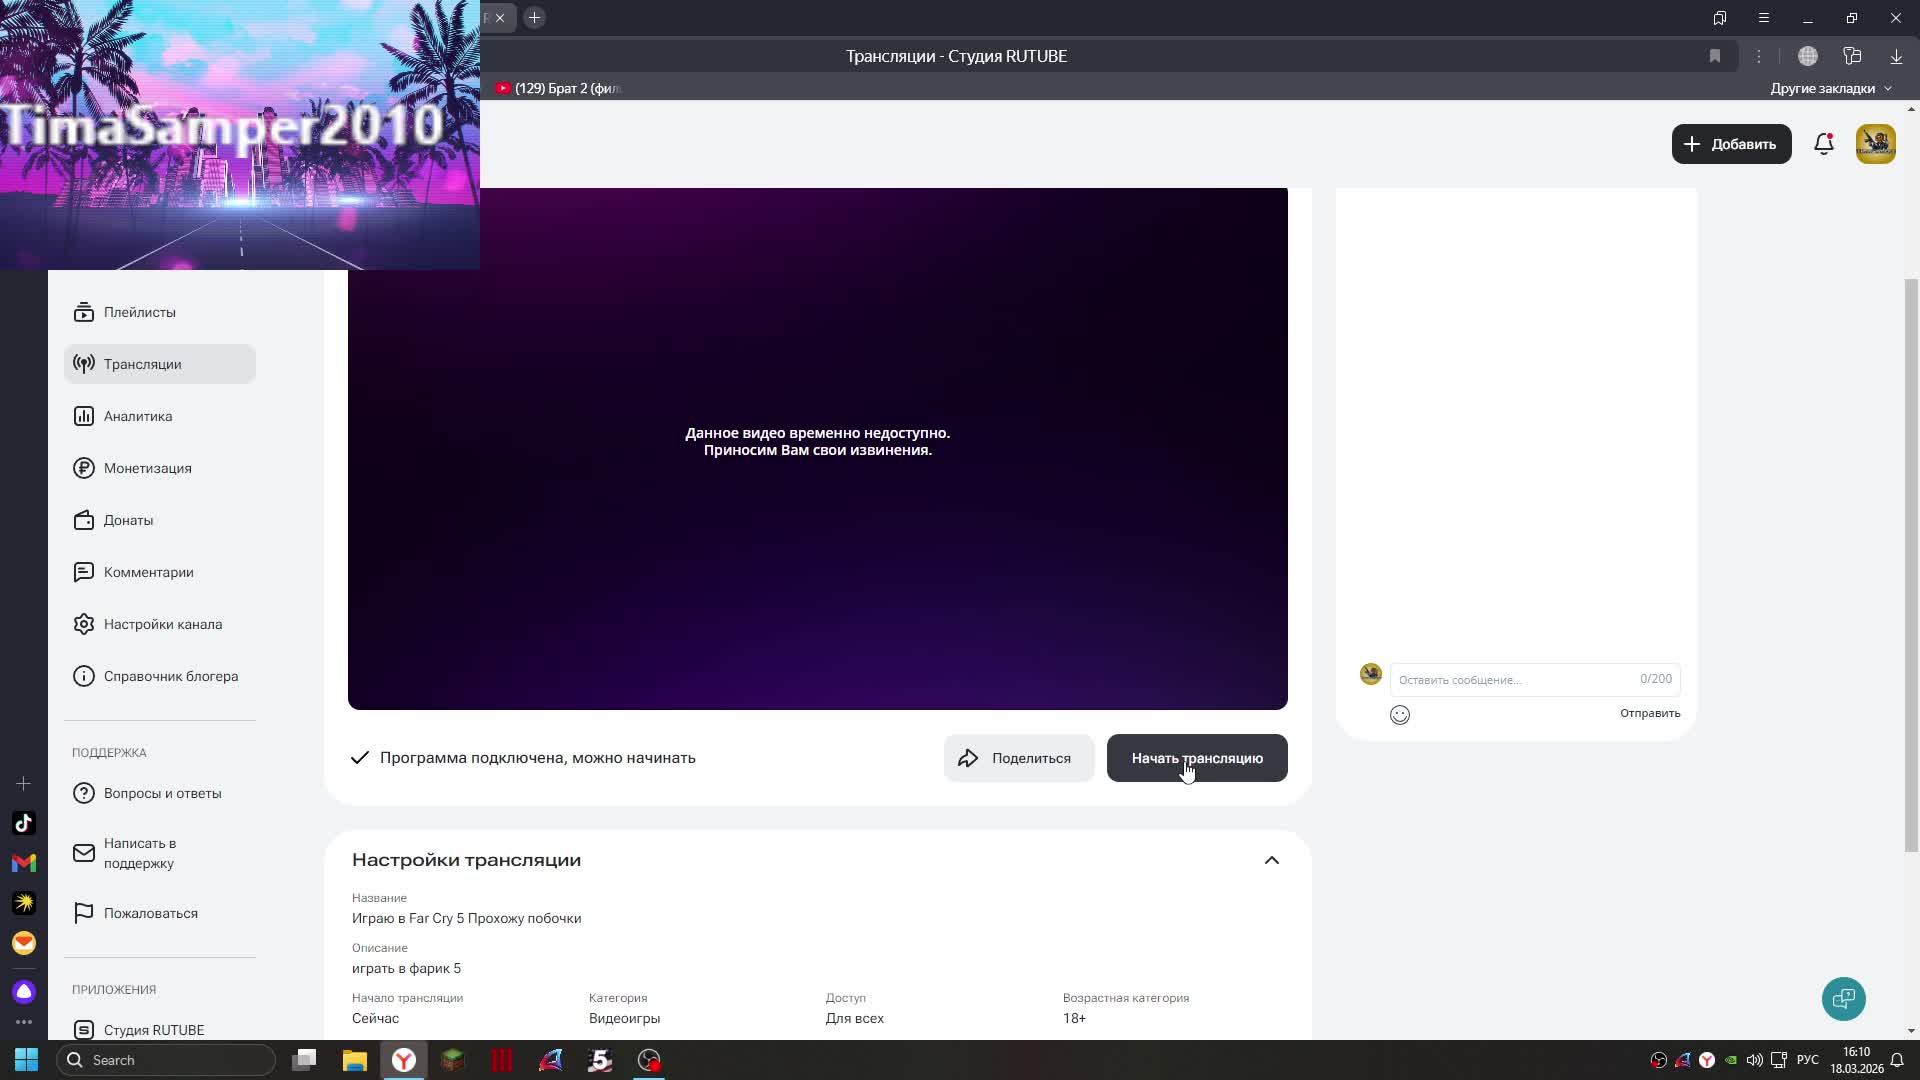The width and height of the screenshot is (1920, 1080).
Task: Click Отправить to send chat message
Action: [1649, 713]
